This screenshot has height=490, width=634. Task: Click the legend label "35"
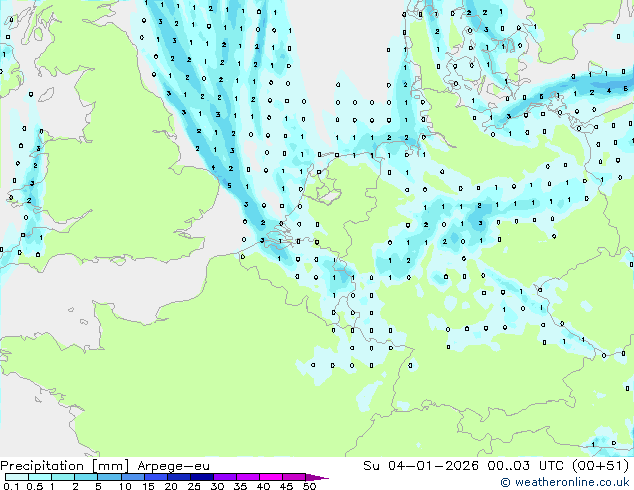pos(240,486)
